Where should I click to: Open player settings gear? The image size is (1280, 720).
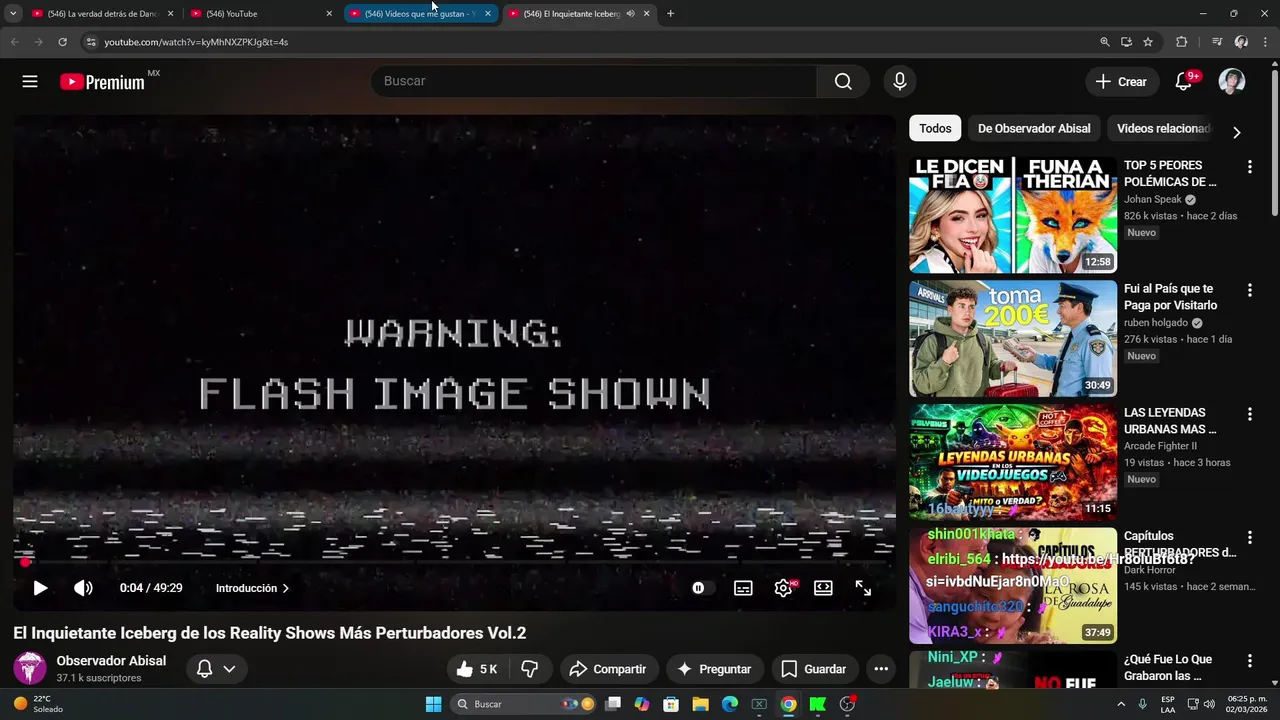tap(783, 588)
